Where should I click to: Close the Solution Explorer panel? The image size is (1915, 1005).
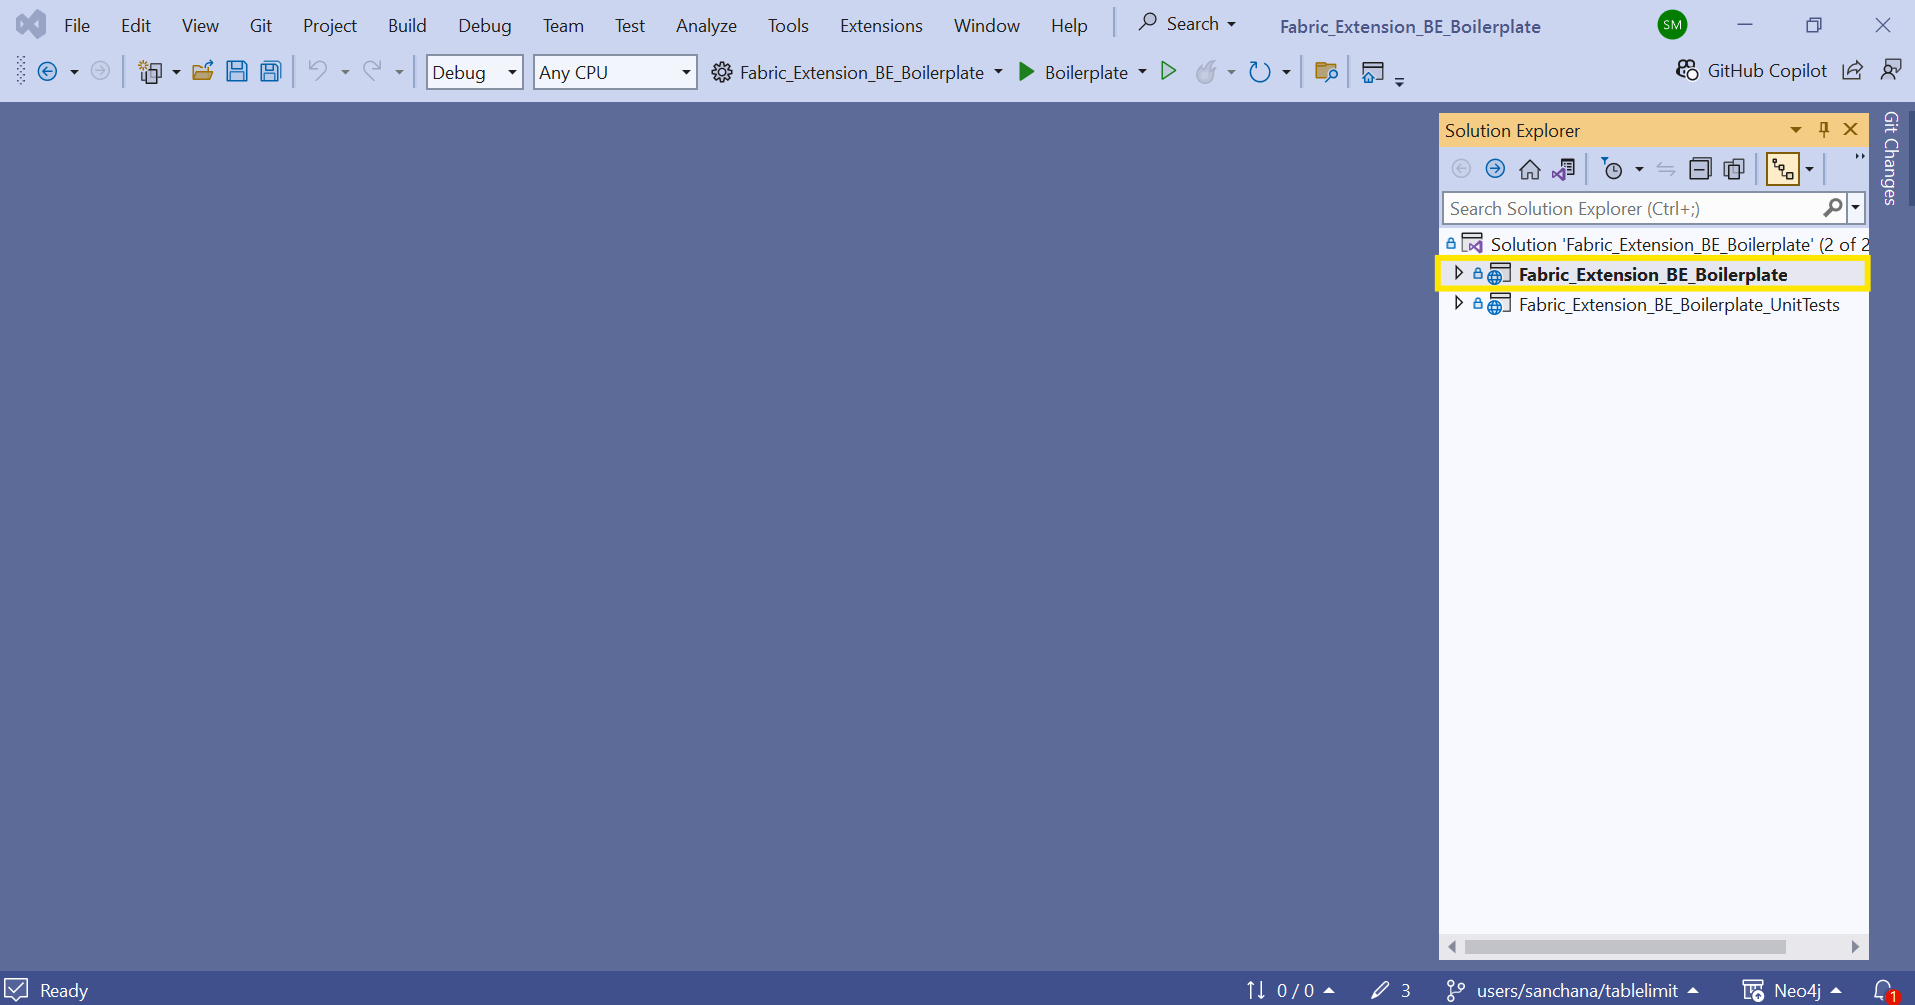(x=1851, y=130)
